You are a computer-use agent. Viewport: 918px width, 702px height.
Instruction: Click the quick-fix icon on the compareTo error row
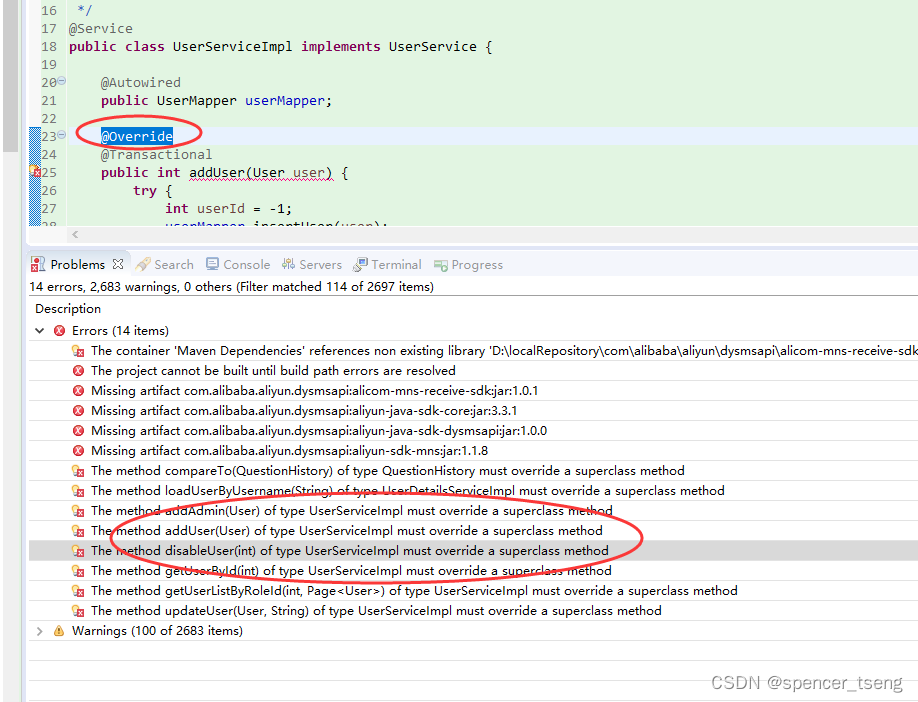point(78,470)
